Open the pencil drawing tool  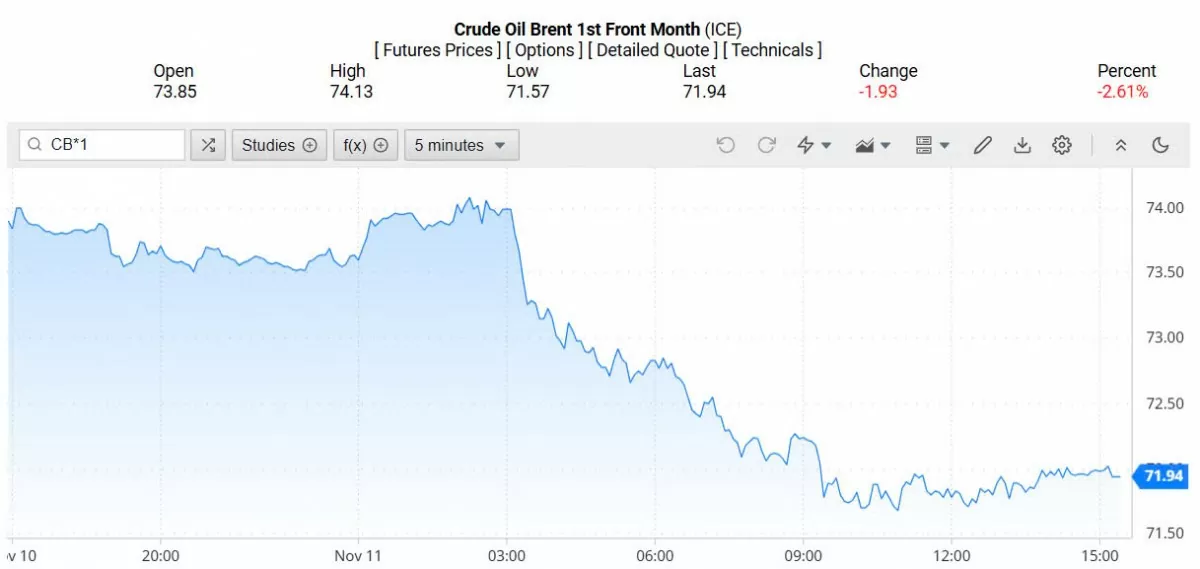click(x=982, y=145)
